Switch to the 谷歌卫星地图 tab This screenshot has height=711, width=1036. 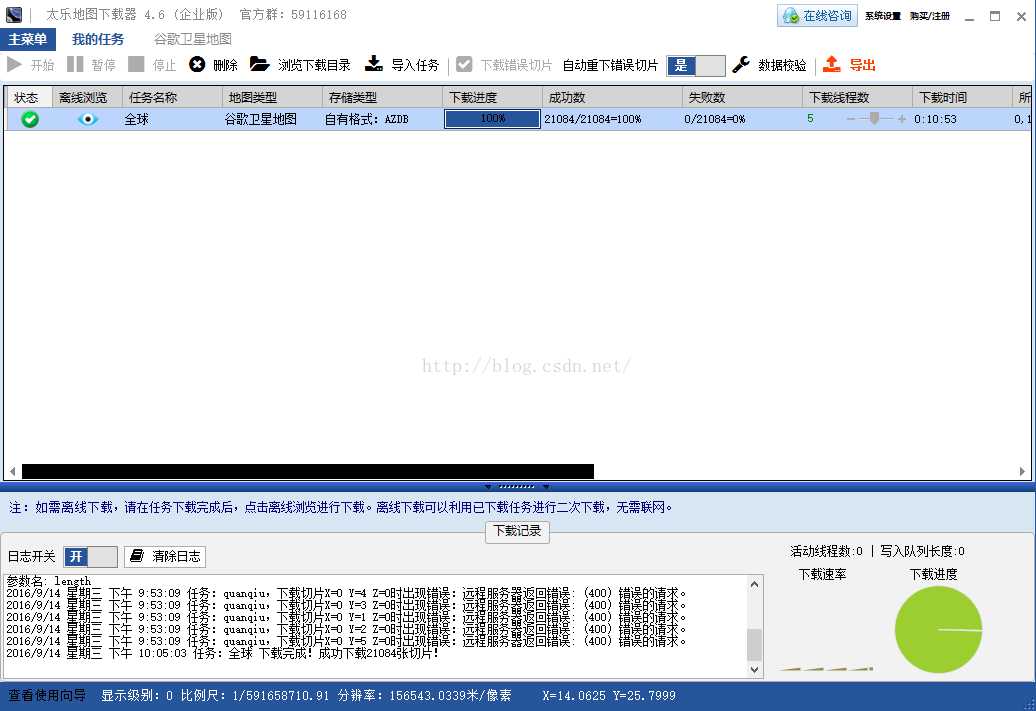(192, 39)
